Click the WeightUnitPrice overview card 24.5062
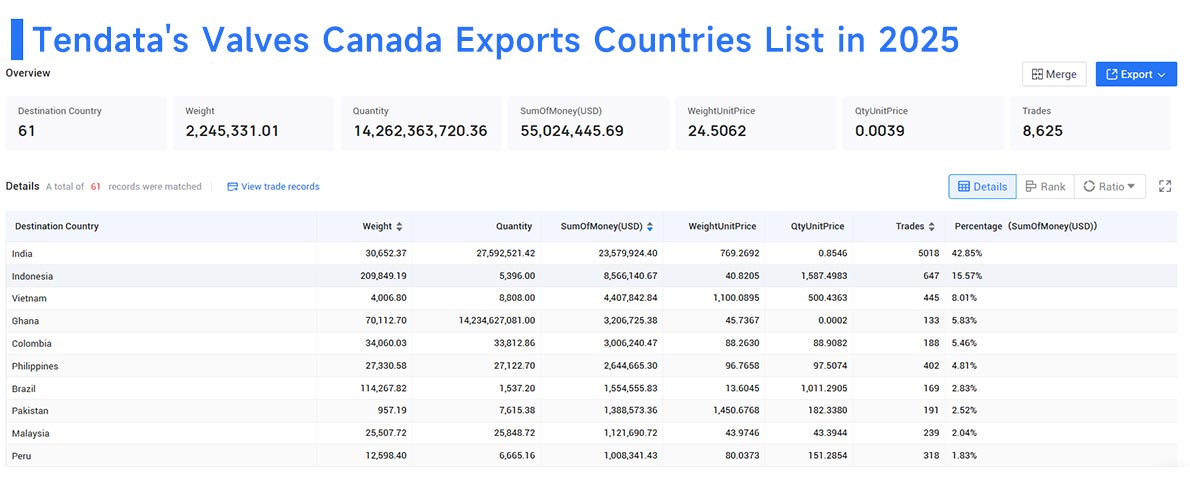 [756, 123]
